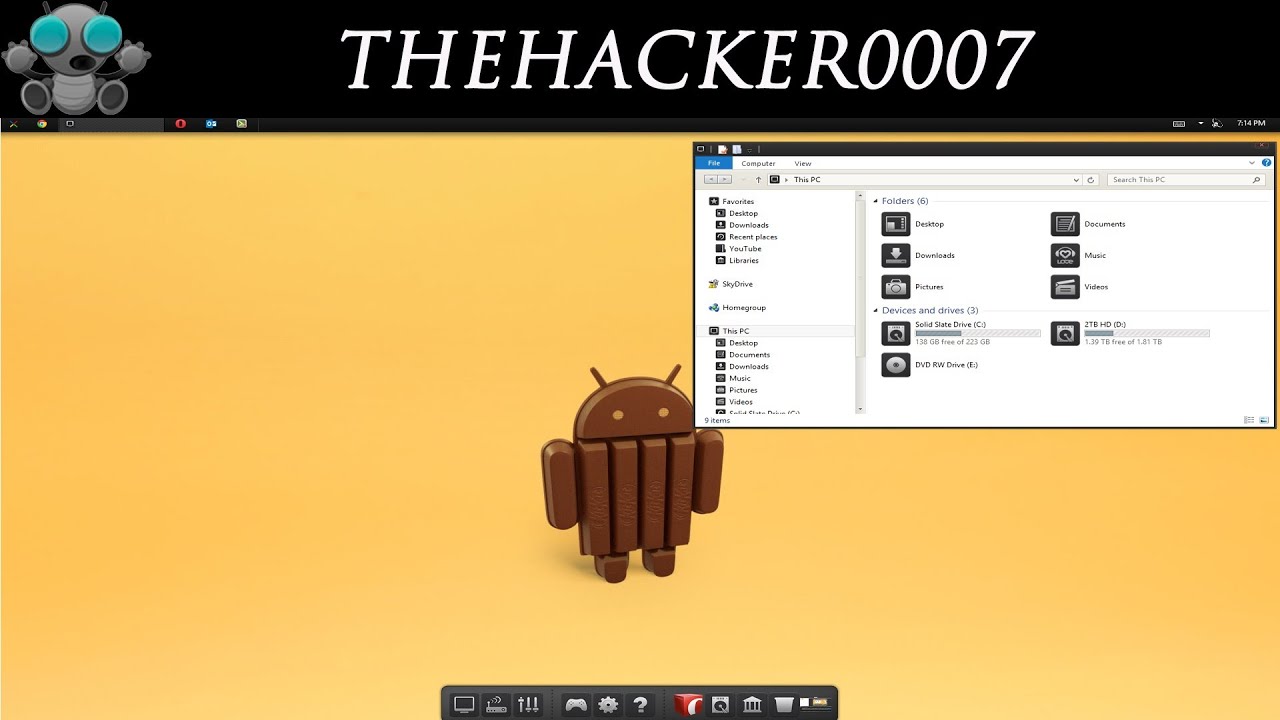1280x720 pixels.
Task: Switch to details view in status bar
Action: (1249, 420)
